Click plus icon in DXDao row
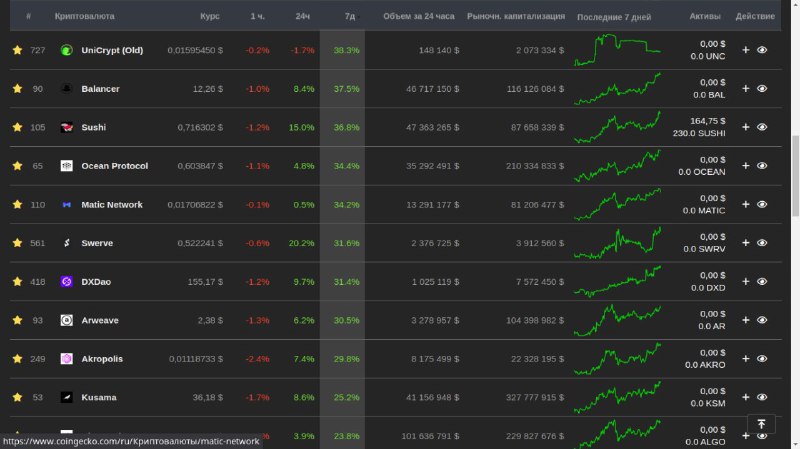Screen dimensions: 800x449 point(745,282)
